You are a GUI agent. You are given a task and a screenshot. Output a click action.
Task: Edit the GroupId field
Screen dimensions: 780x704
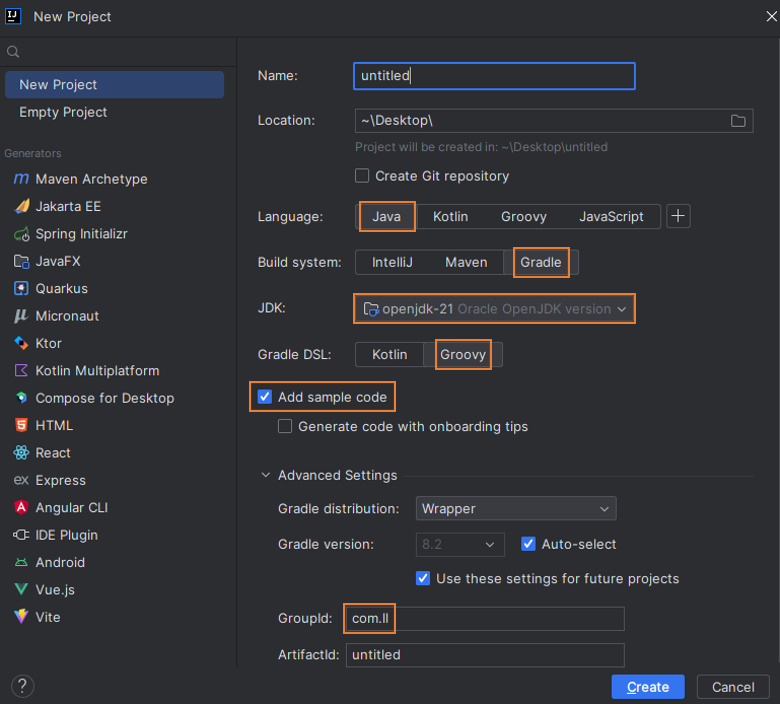tap(485, 618)
